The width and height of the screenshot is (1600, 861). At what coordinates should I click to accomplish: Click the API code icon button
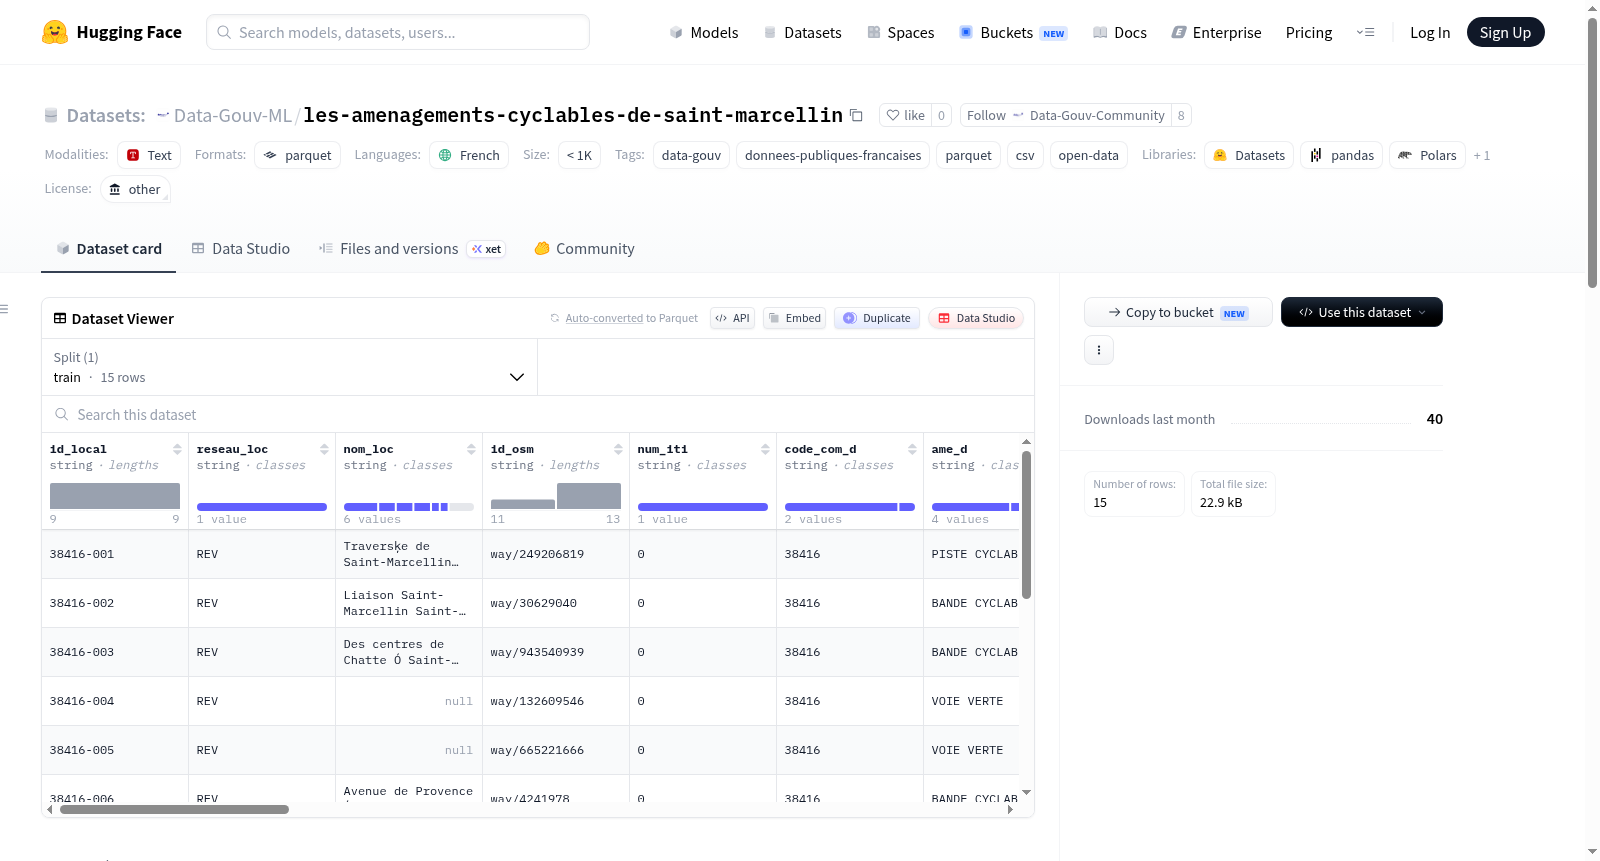point(732,318)
